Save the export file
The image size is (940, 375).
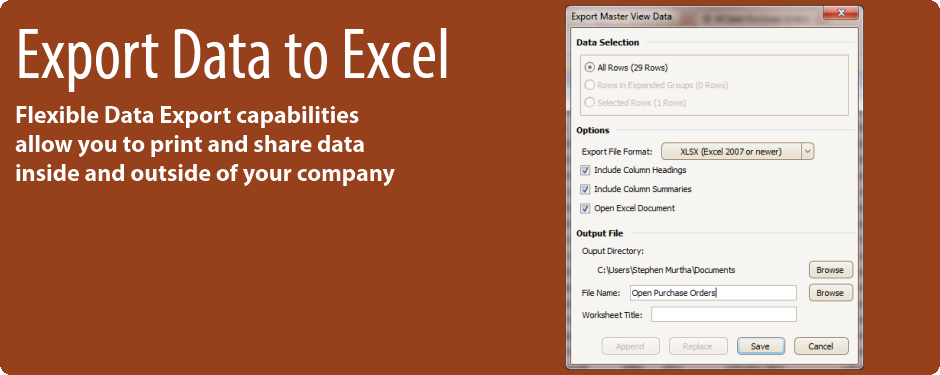click(760, 346)
